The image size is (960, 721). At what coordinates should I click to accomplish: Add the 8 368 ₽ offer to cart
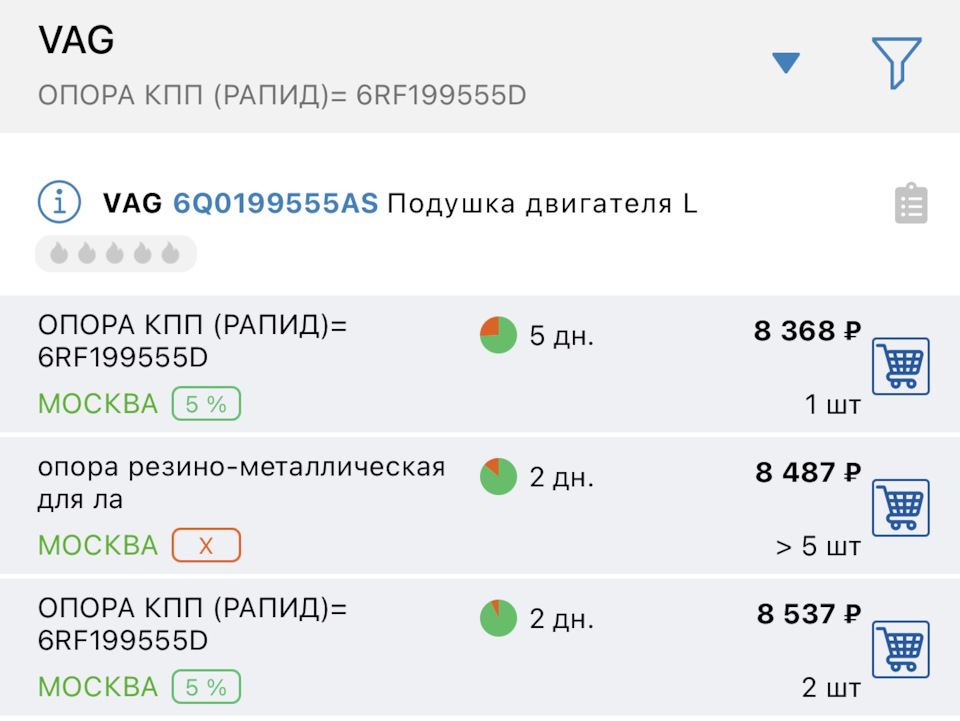[x=901, y=366]
